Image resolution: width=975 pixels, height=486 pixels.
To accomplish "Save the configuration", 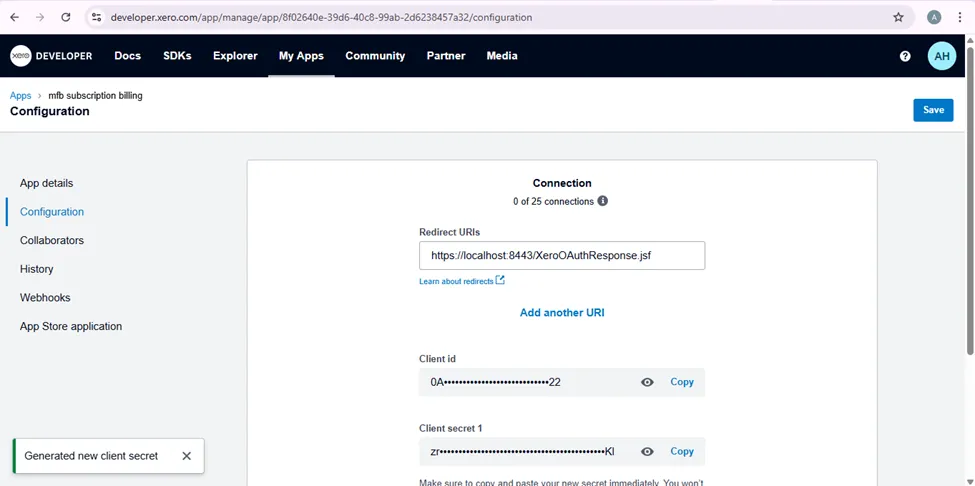I will (x=933, y=110).
